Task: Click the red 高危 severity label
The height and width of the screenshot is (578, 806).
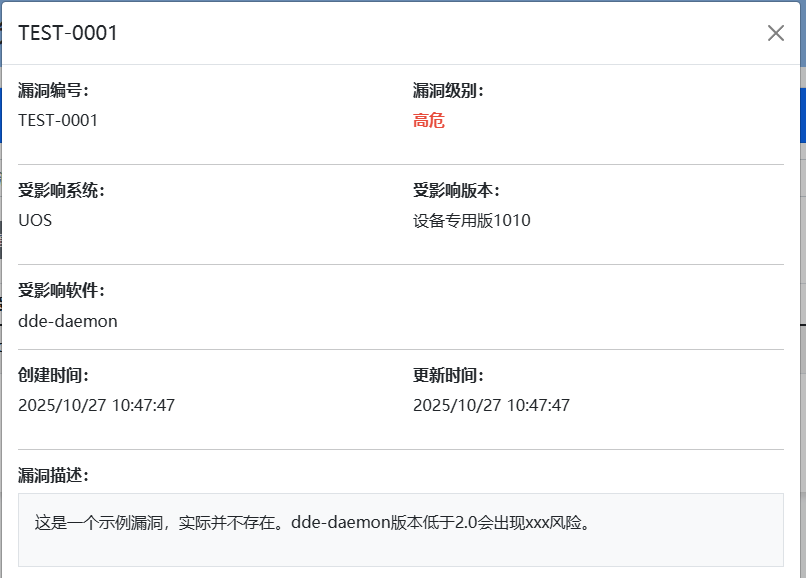Action: [428, 120]
